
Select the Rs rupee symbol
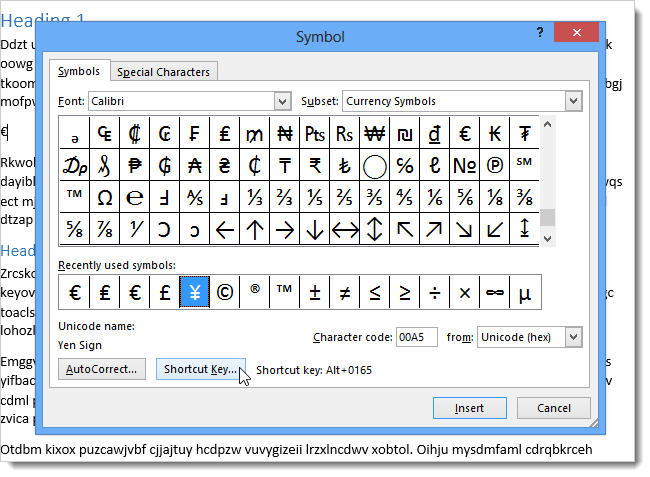pos(344,133)
